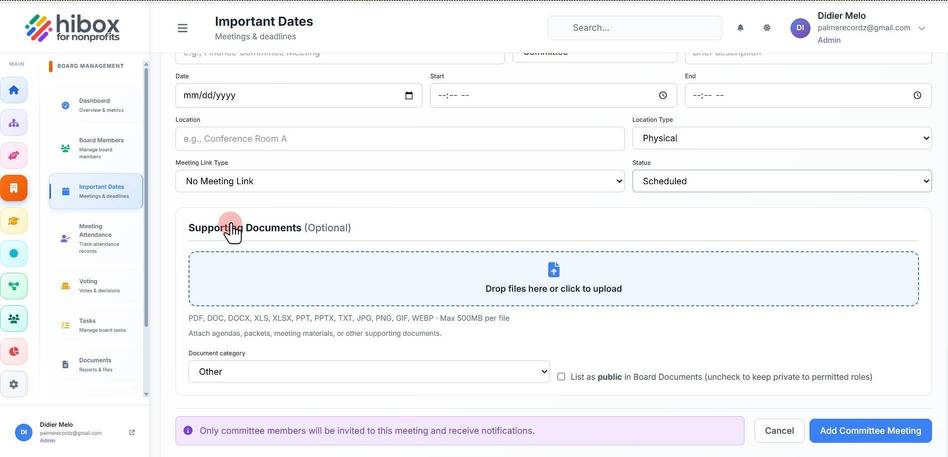Select the graduation cap icon in the rail
The height and width of the screenshot is (457, 948).
pos(14,221)
